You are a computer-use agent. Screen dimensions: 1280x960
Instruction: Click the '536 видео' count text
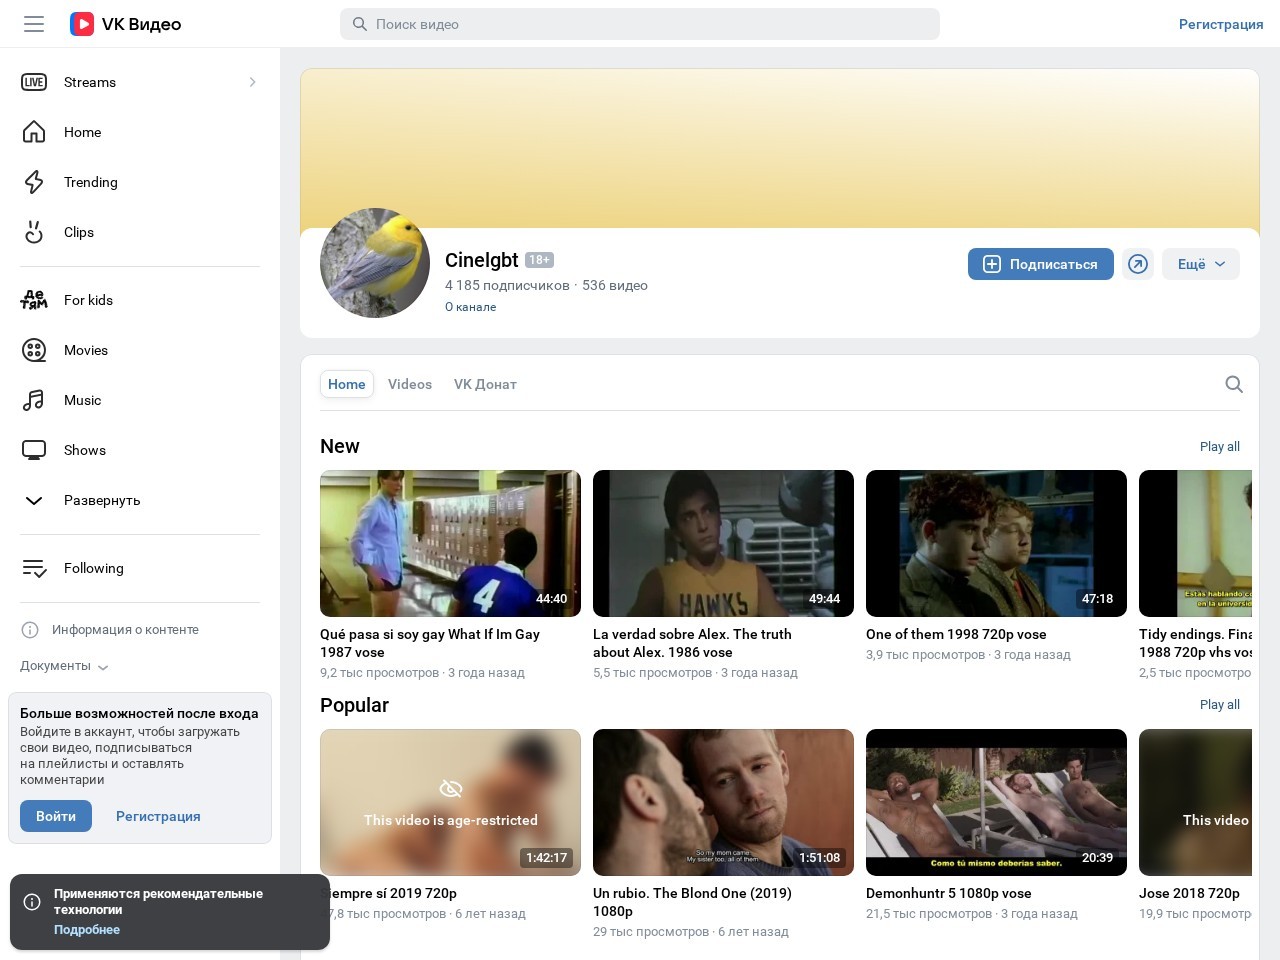615,285
